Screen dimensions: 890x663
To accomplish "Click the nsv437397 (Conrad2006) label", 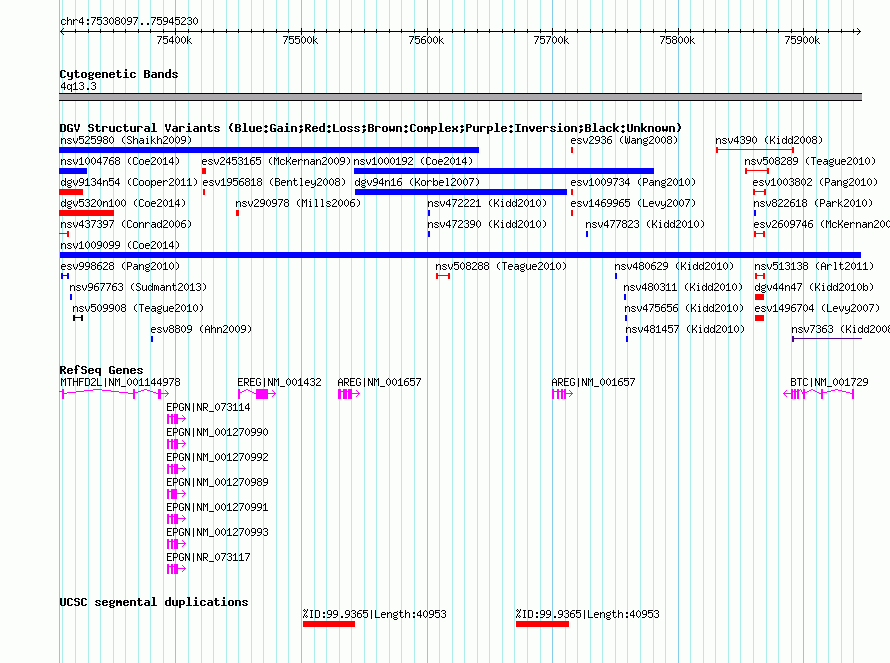I will 126,224.
